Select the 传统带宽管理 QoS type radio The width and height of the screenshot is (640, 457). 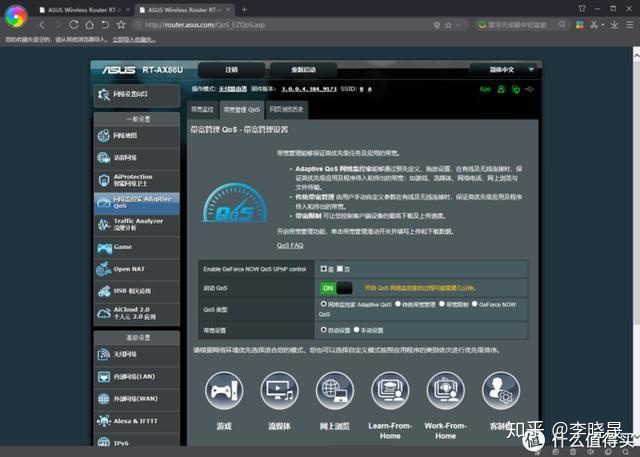[x=398, y=304]
